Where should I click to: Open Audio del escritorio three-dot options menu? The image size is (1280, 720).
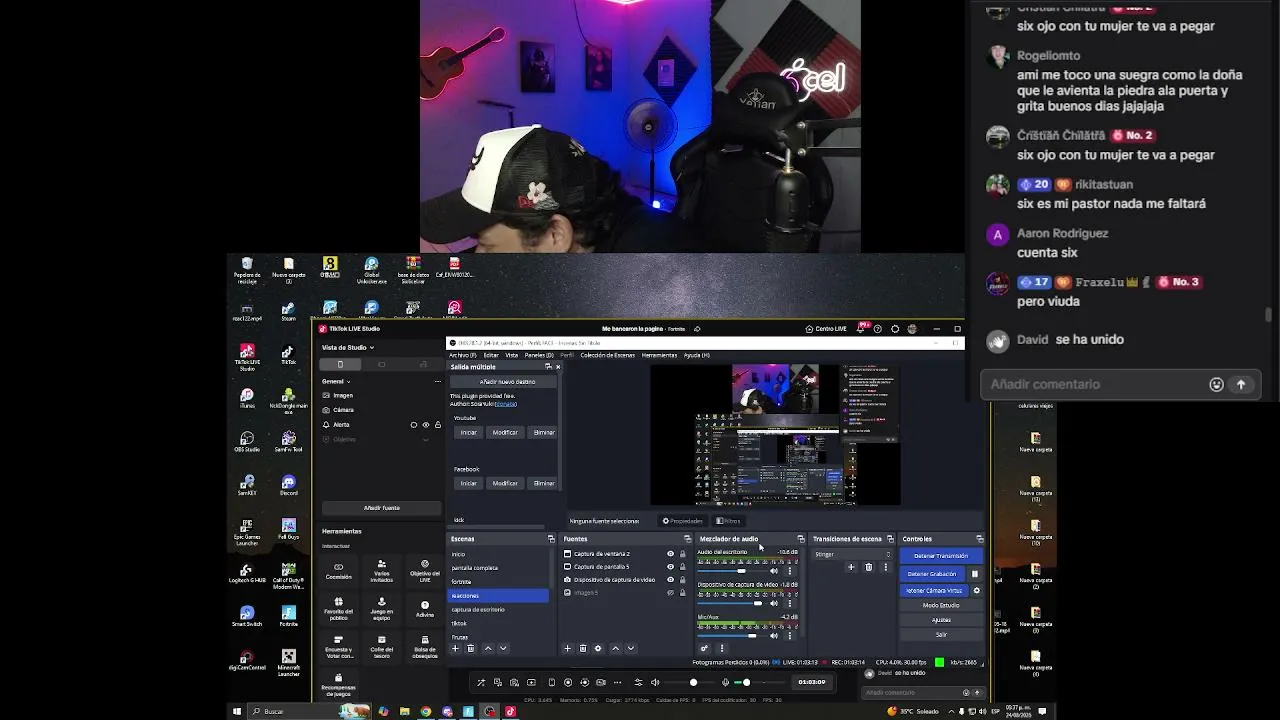pos(789,571)
